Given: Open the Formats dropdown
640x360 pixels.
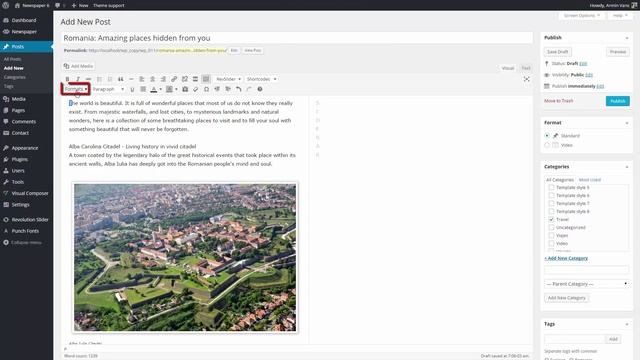Looking at the screenshot, I should [76, 89].
